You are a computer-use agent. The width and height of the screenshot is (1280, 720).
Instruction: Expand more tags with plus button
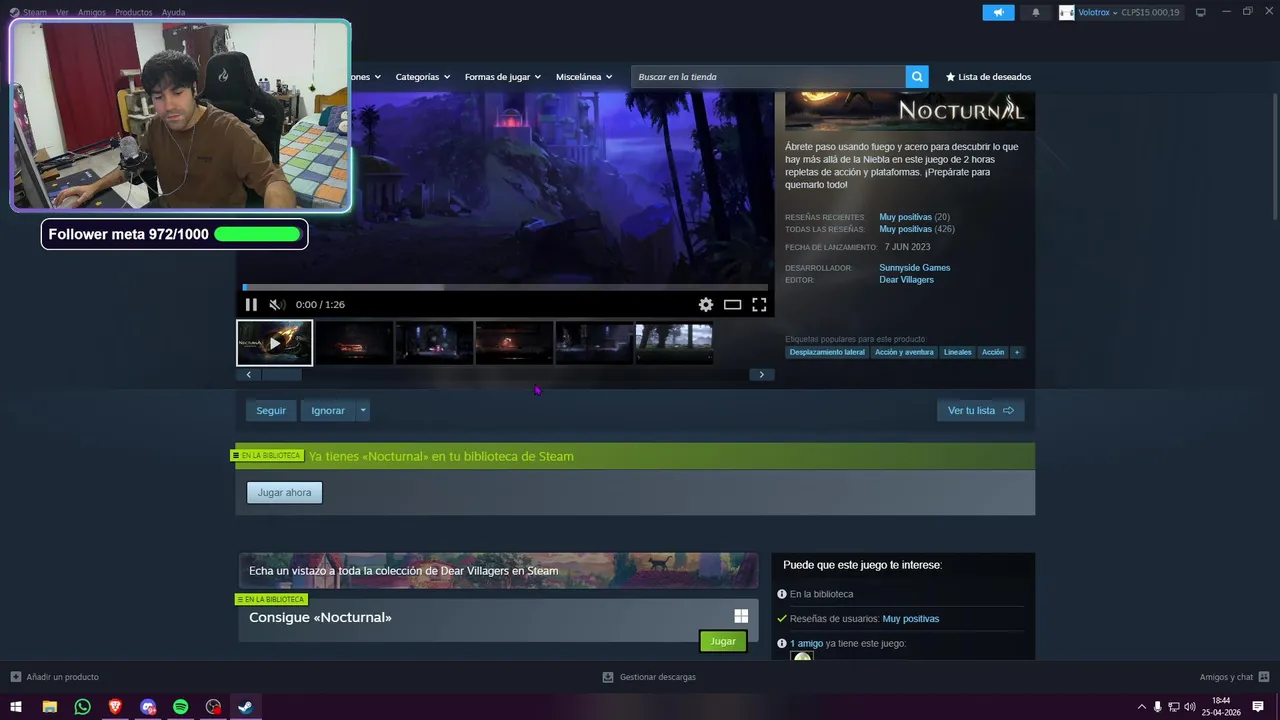tap(1017, 352)
